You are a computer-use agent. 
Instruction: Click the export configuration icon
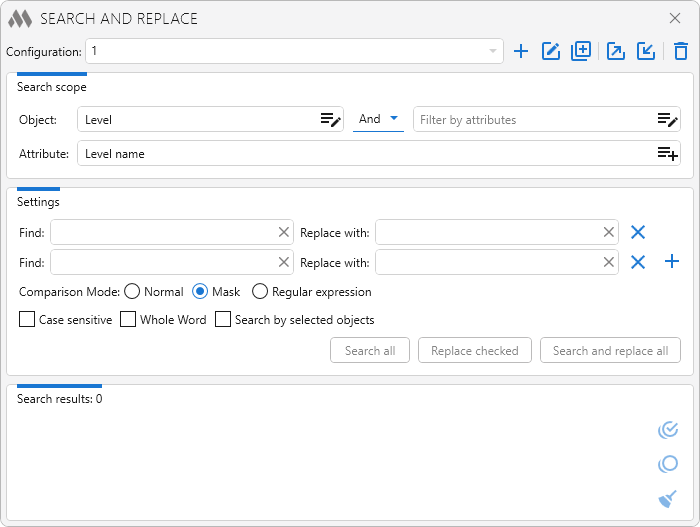[616, 51]
